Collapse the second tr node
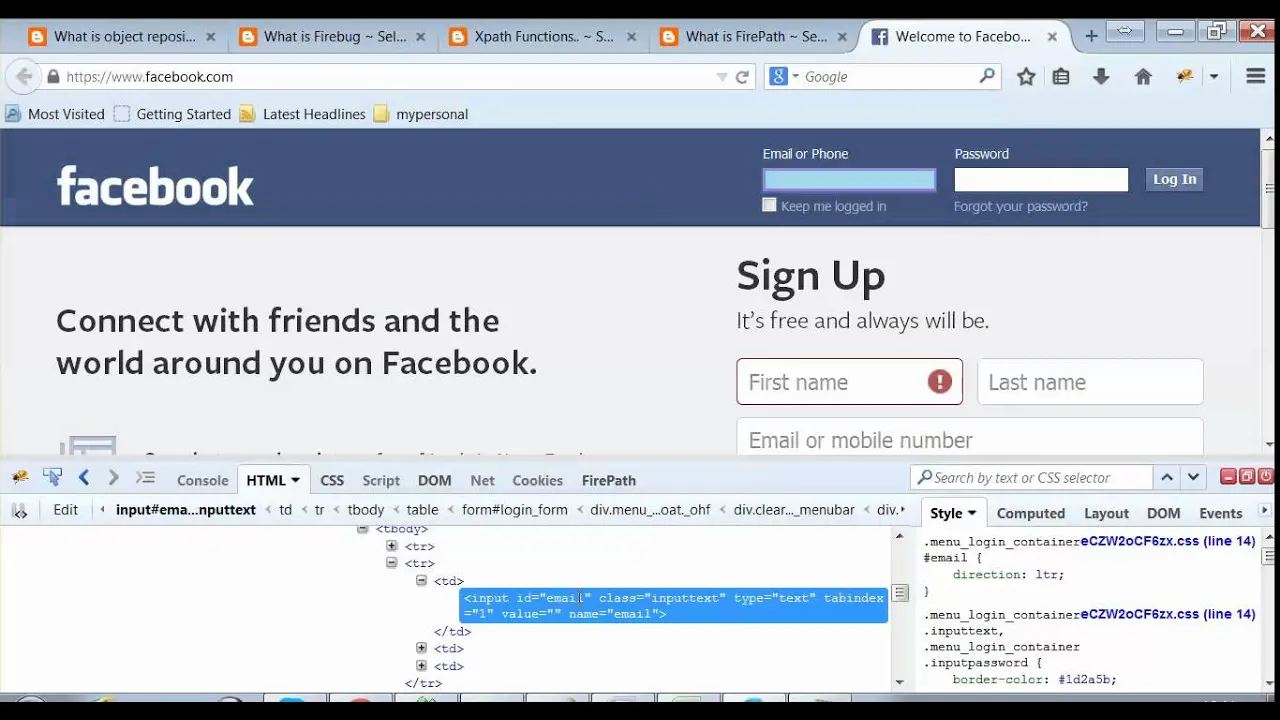Viewport: 1280px width, 720px height. [392, 563]
